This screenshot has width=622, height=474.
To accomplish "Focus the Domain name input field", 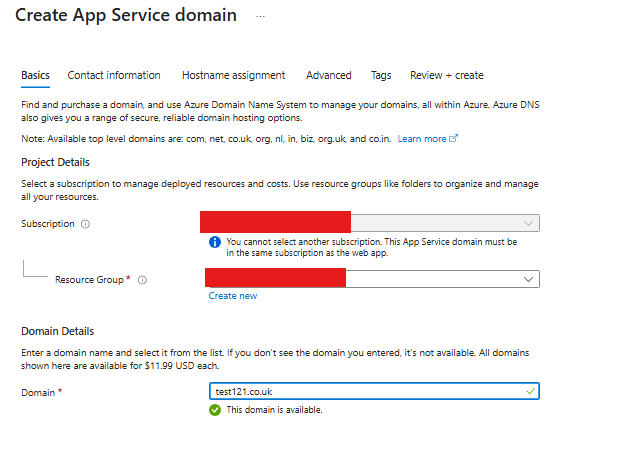I will pyautogui.click(x=365, y=392).
